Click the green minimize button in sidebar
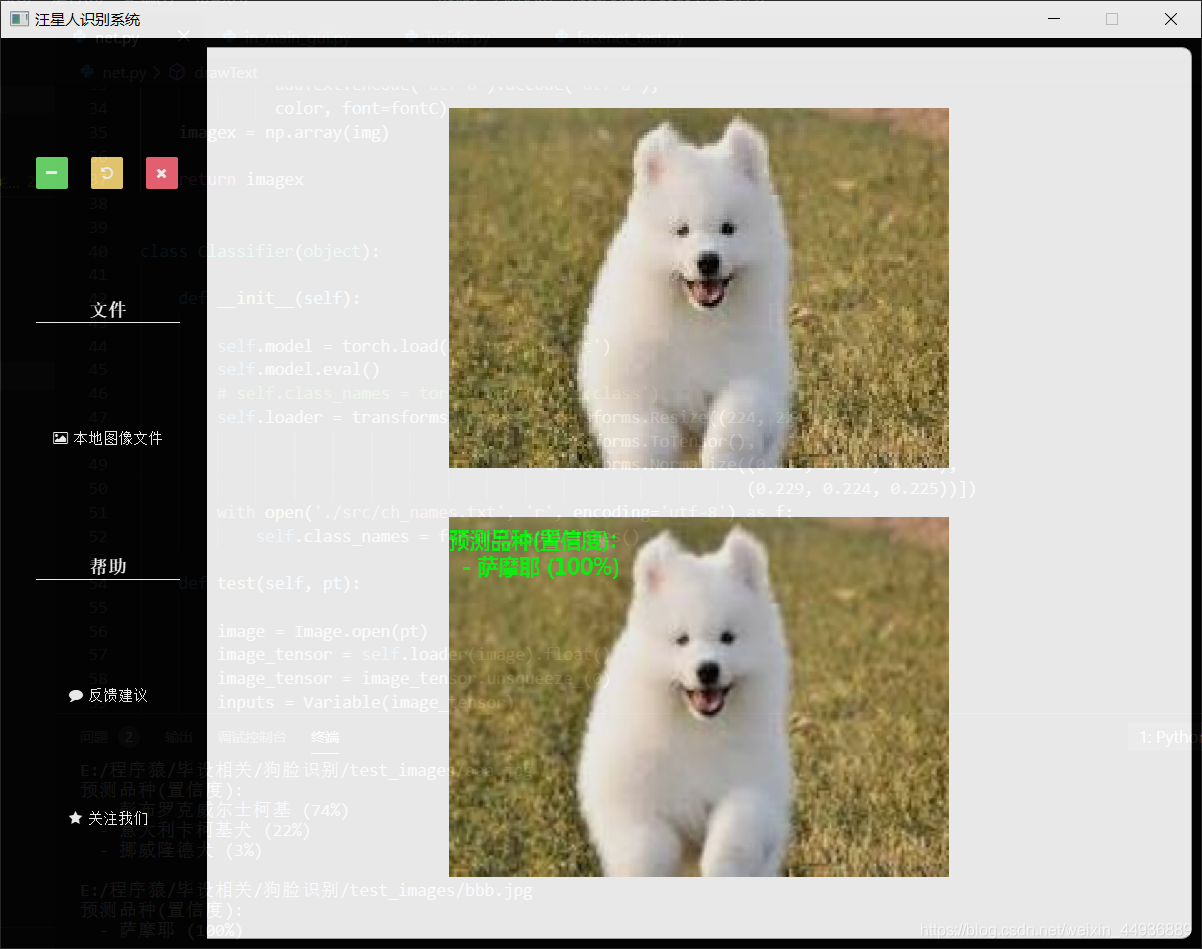The image size is (1202, 949). click(52, 173)
